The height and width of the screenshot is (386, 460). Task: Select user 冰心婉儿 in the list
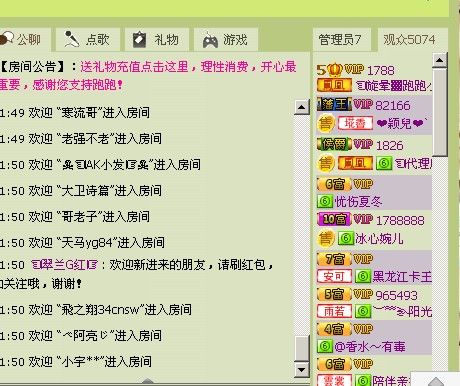click(379, 239)
